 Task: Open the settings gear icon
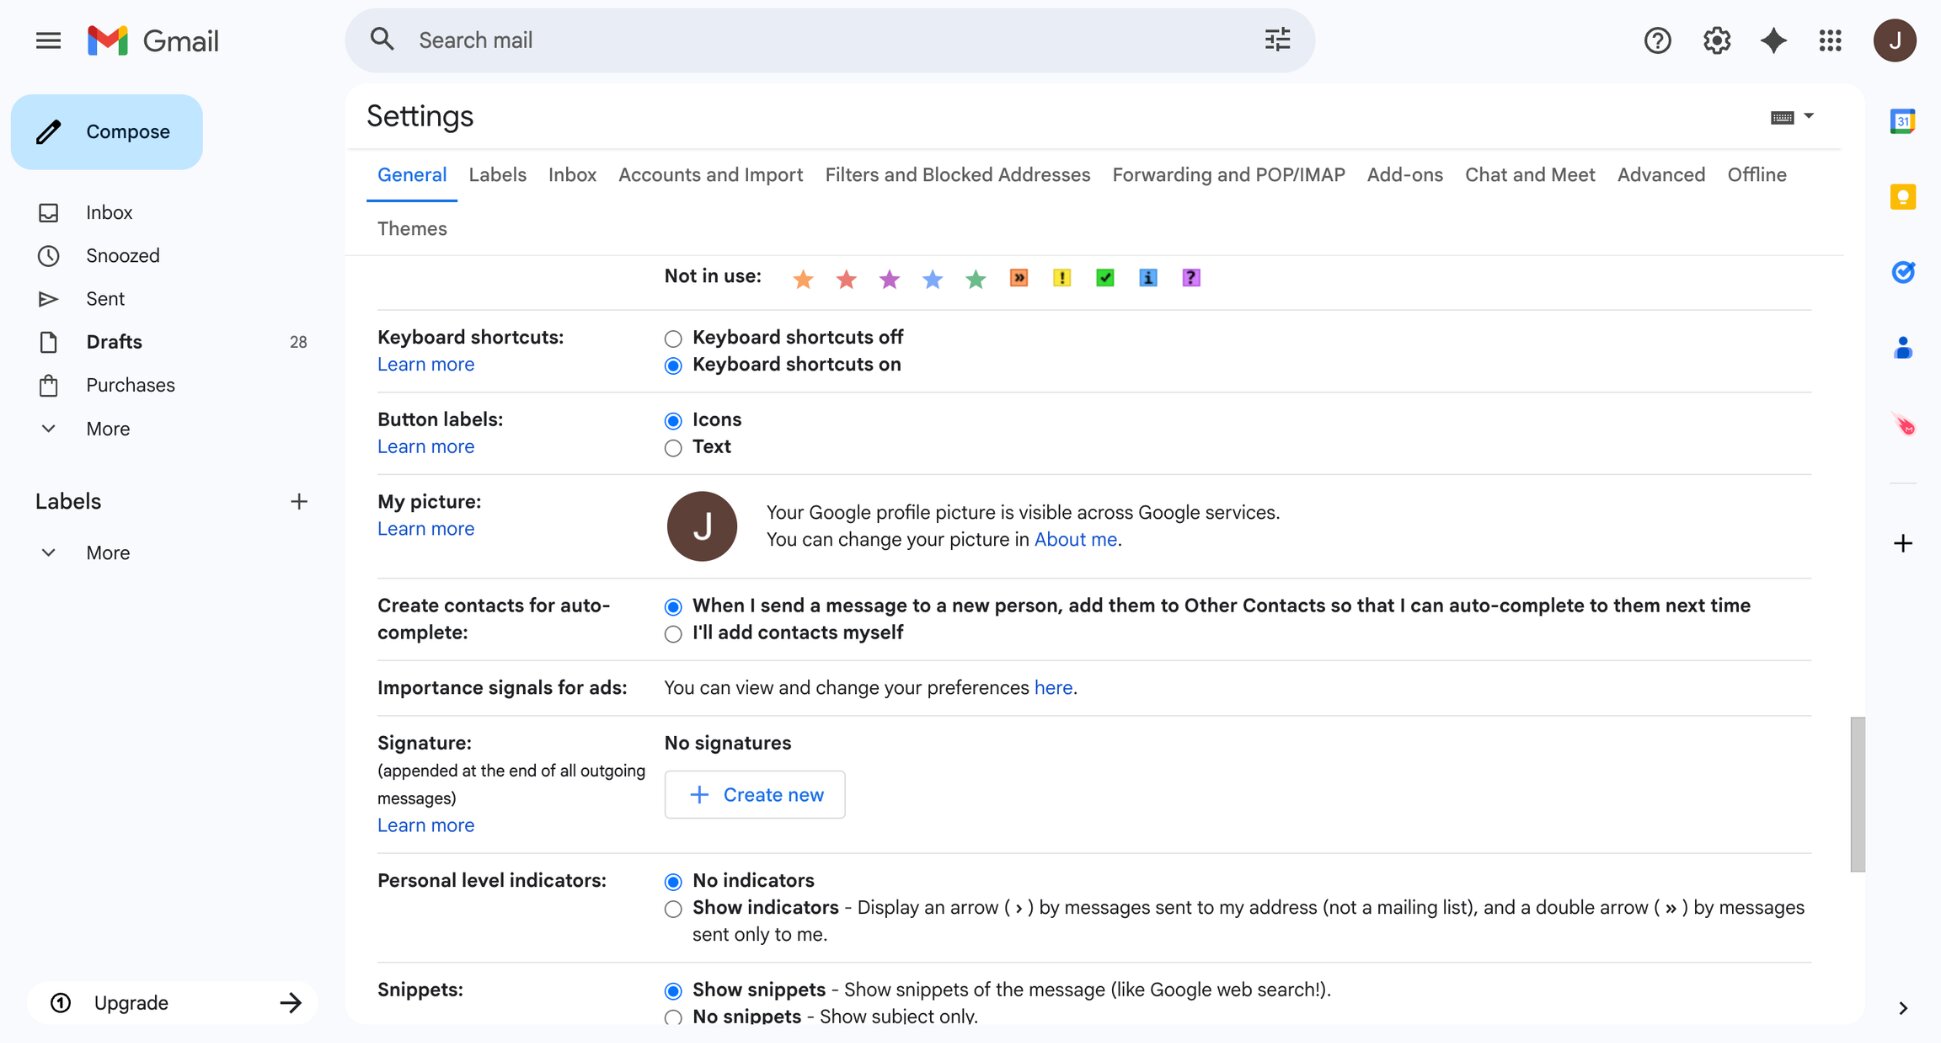pyautogui.click(x=1717, y=41)
